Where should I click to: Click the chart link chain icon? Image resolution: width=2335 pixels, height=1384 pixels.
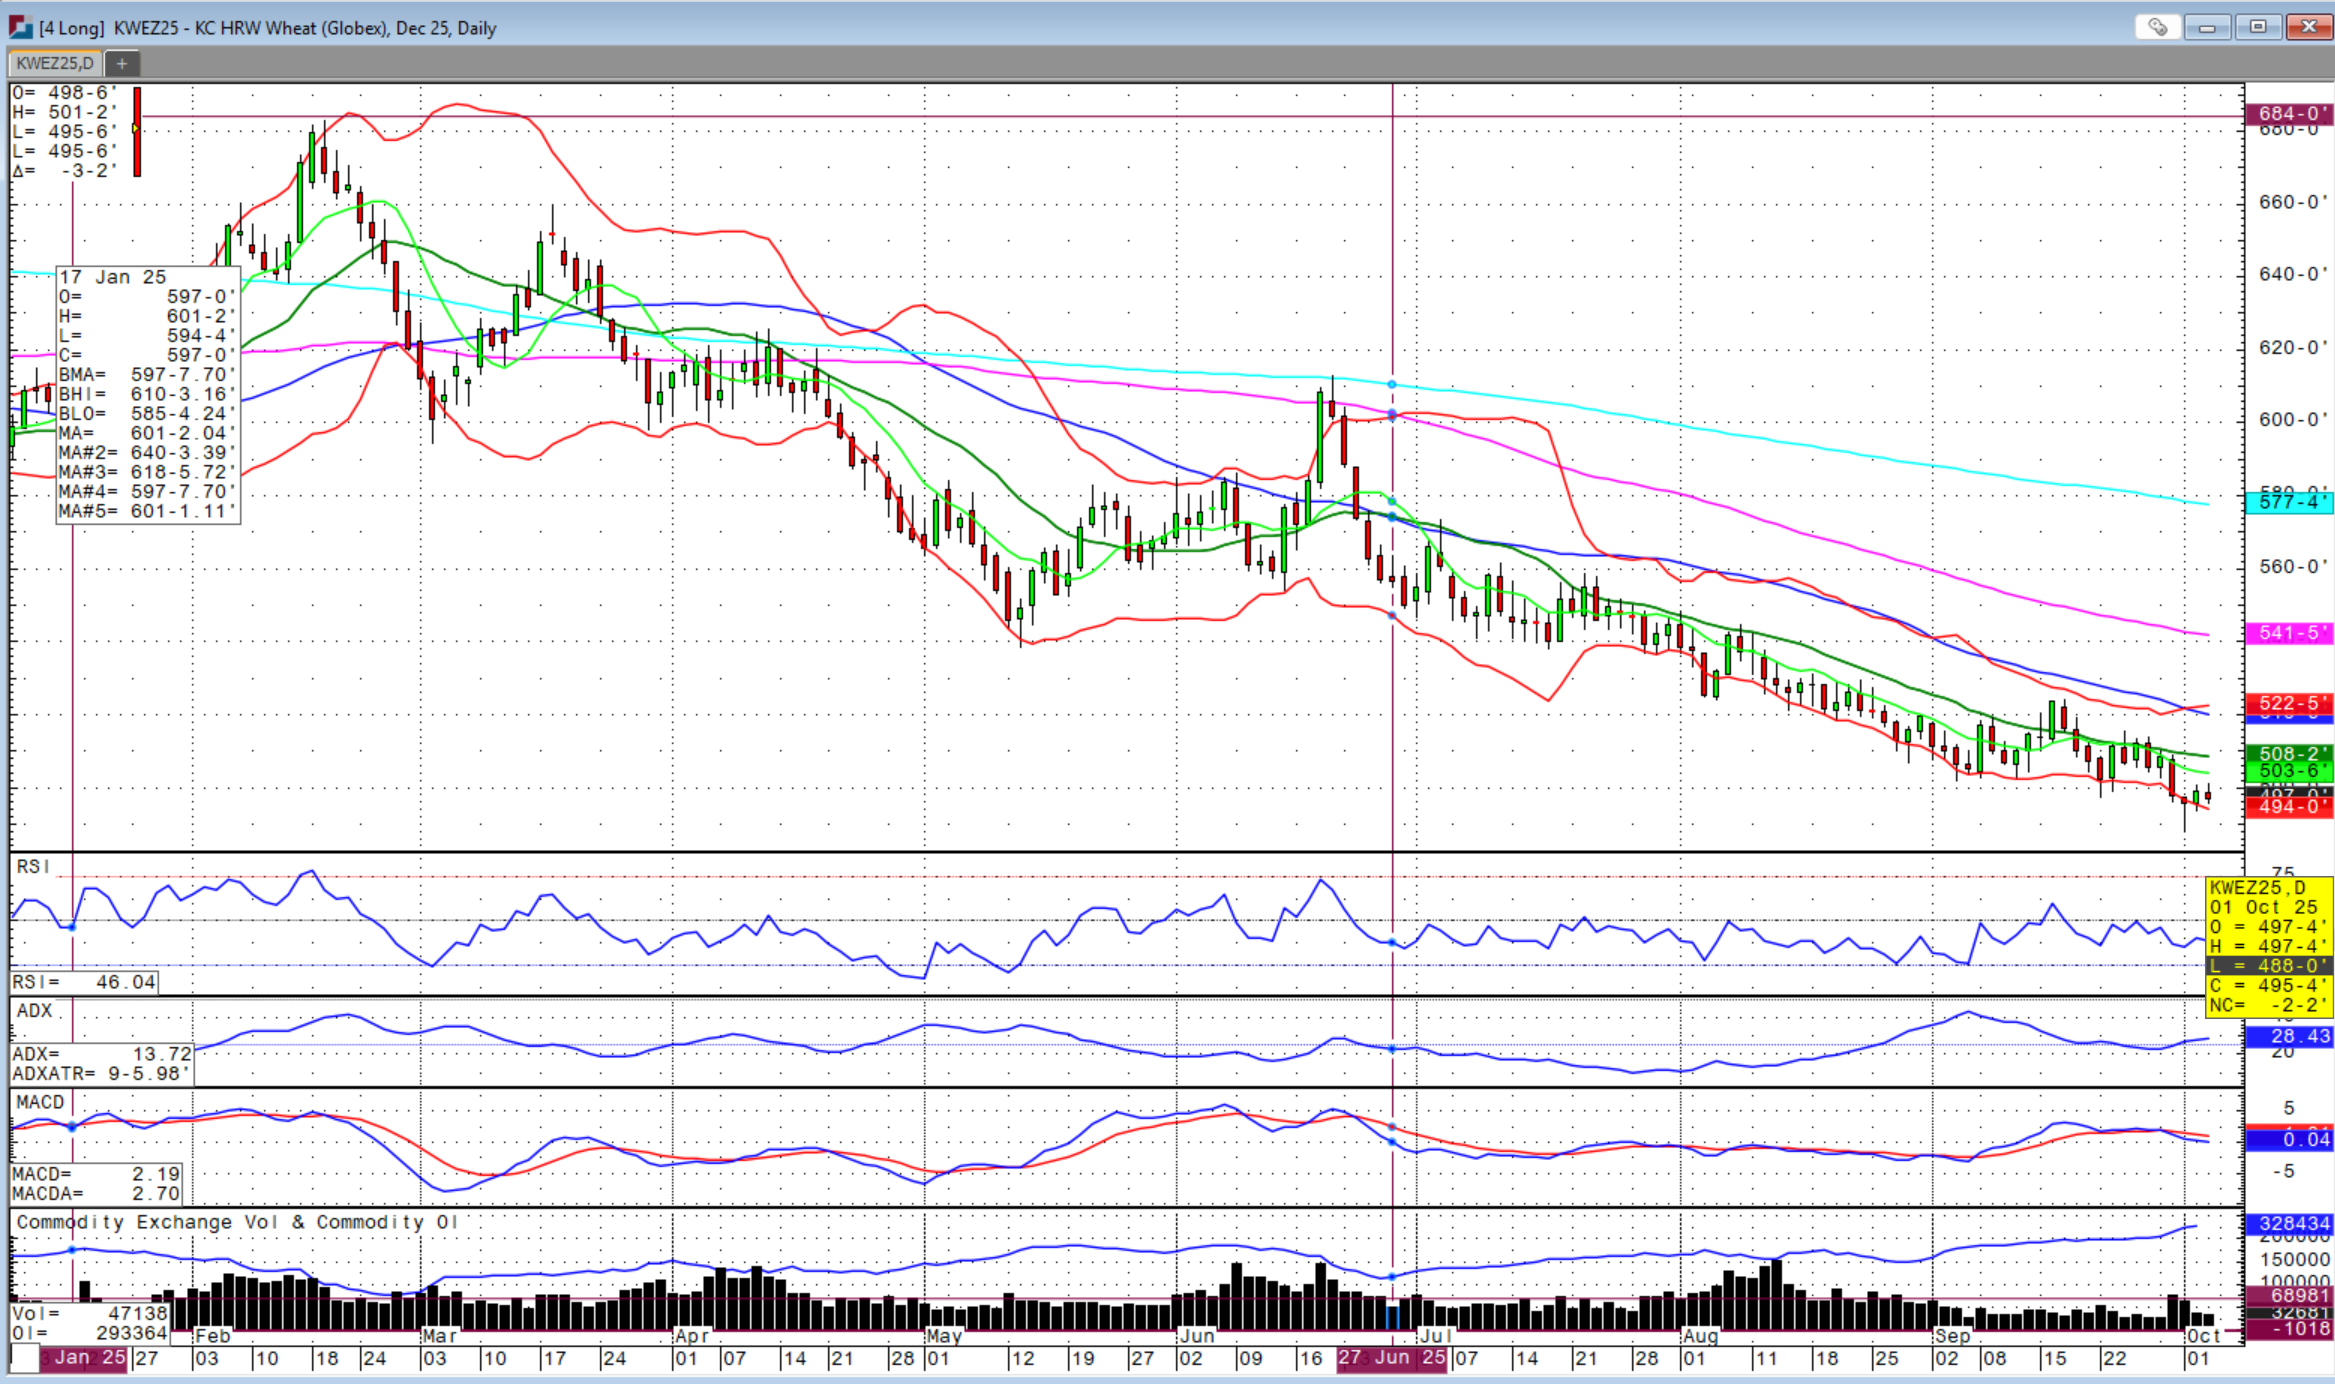coord(2157,27)
